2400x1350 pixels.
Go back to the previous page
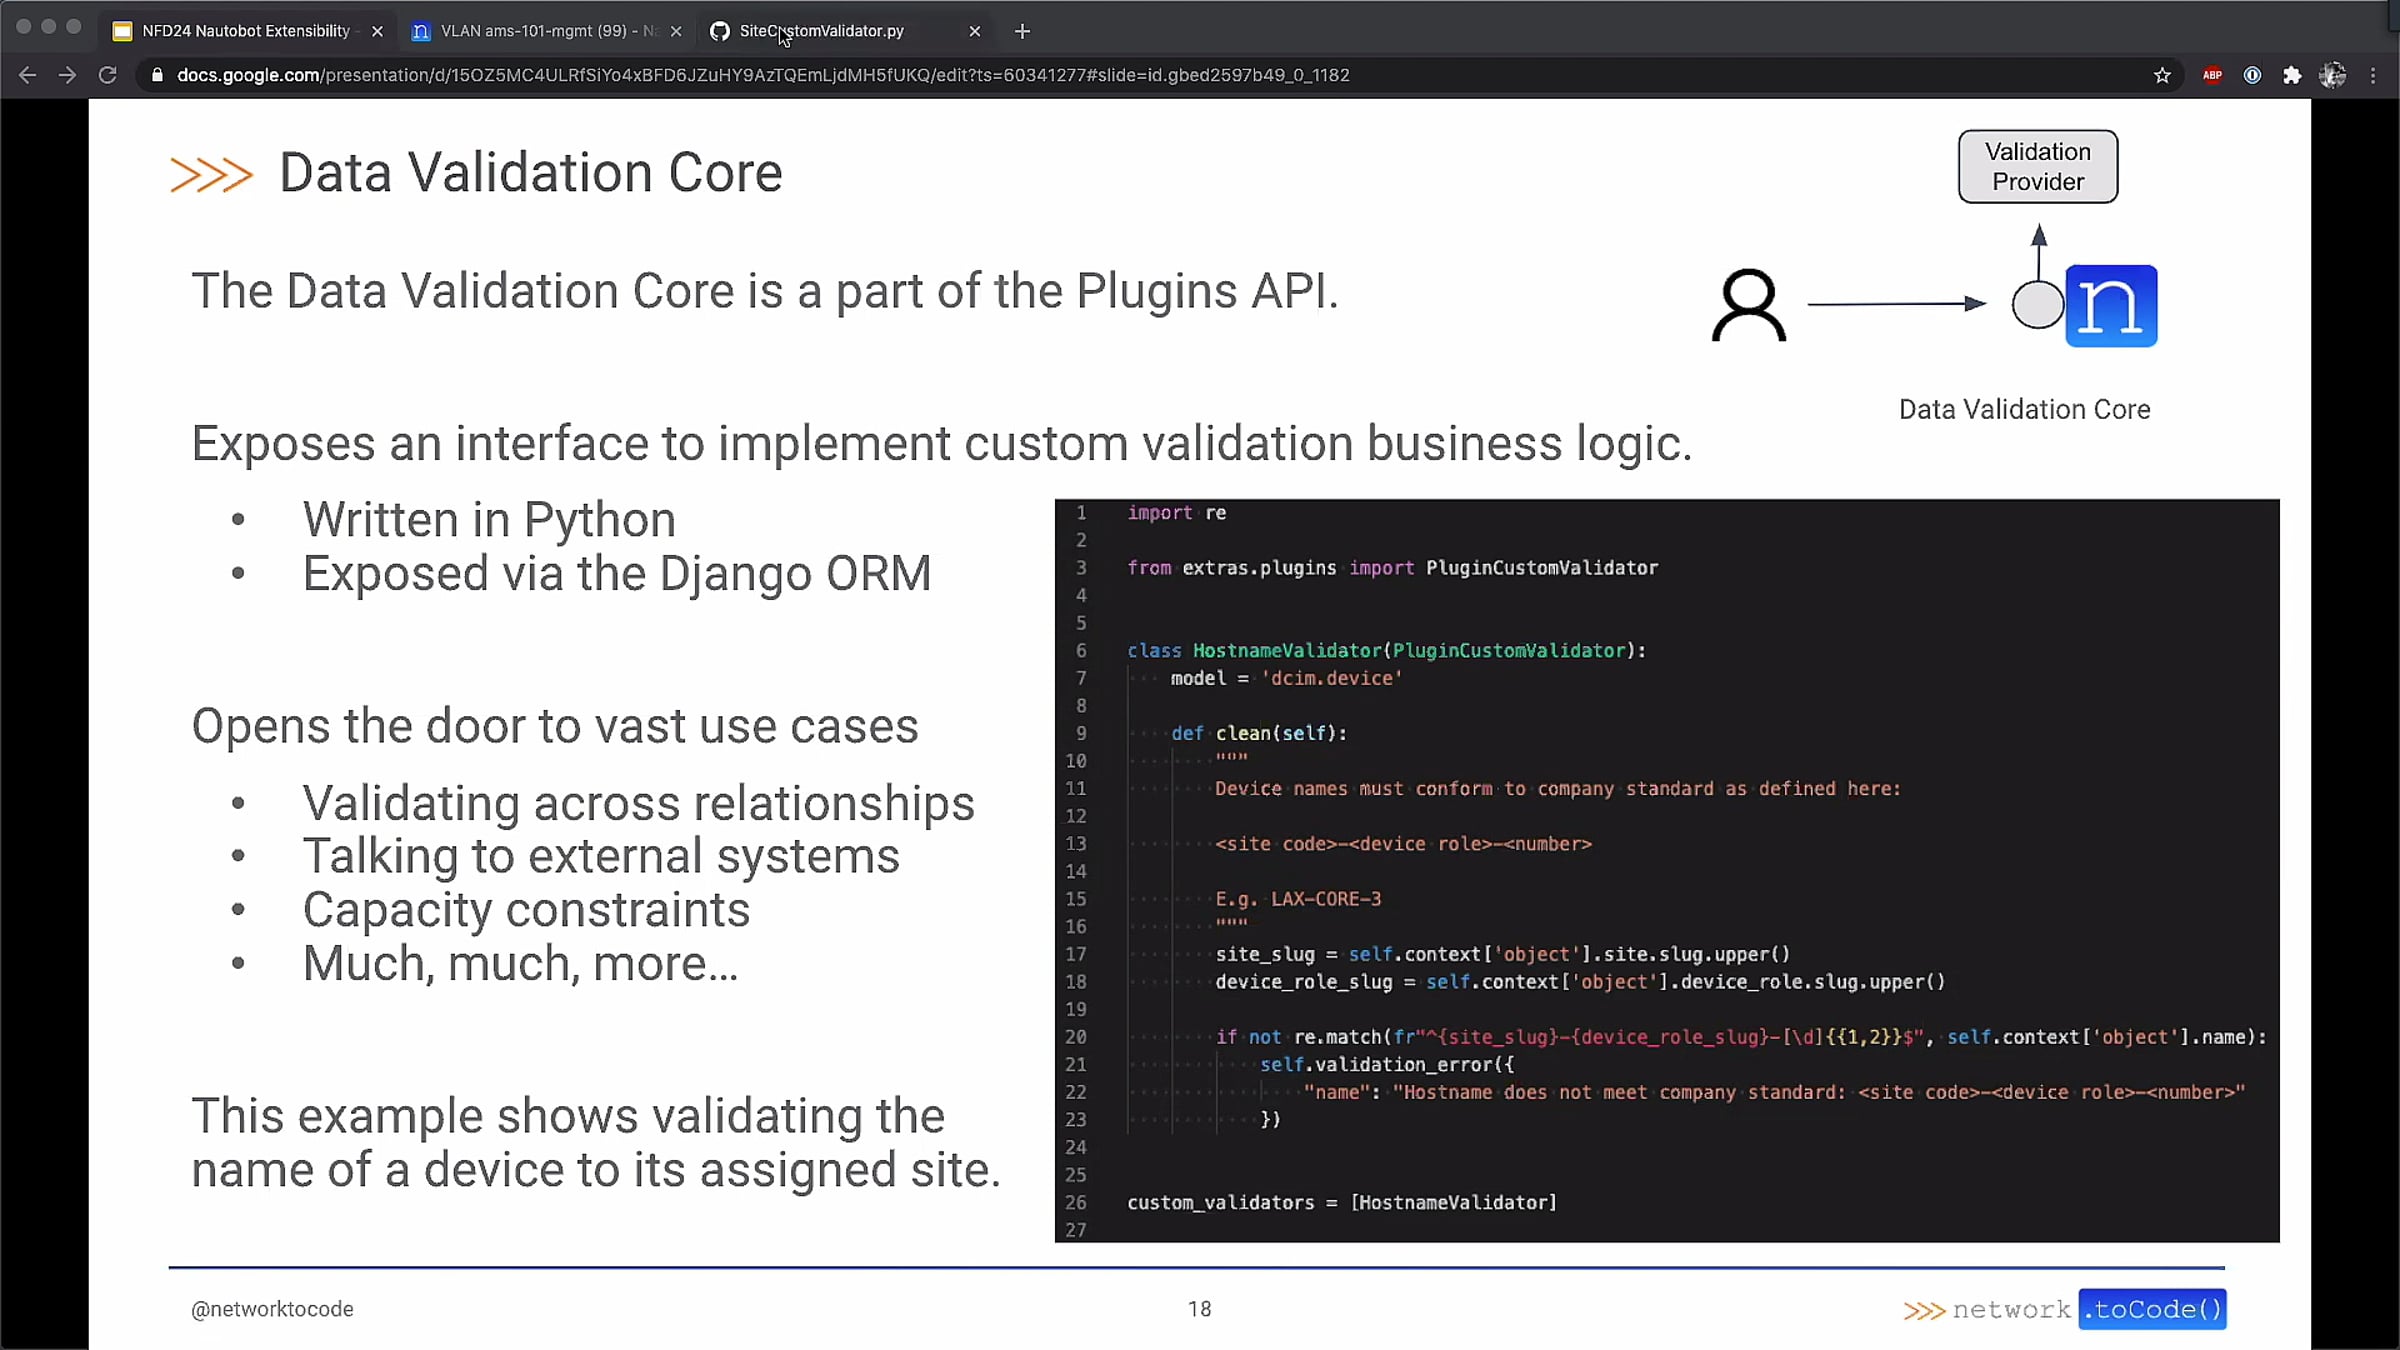[27, 75]
